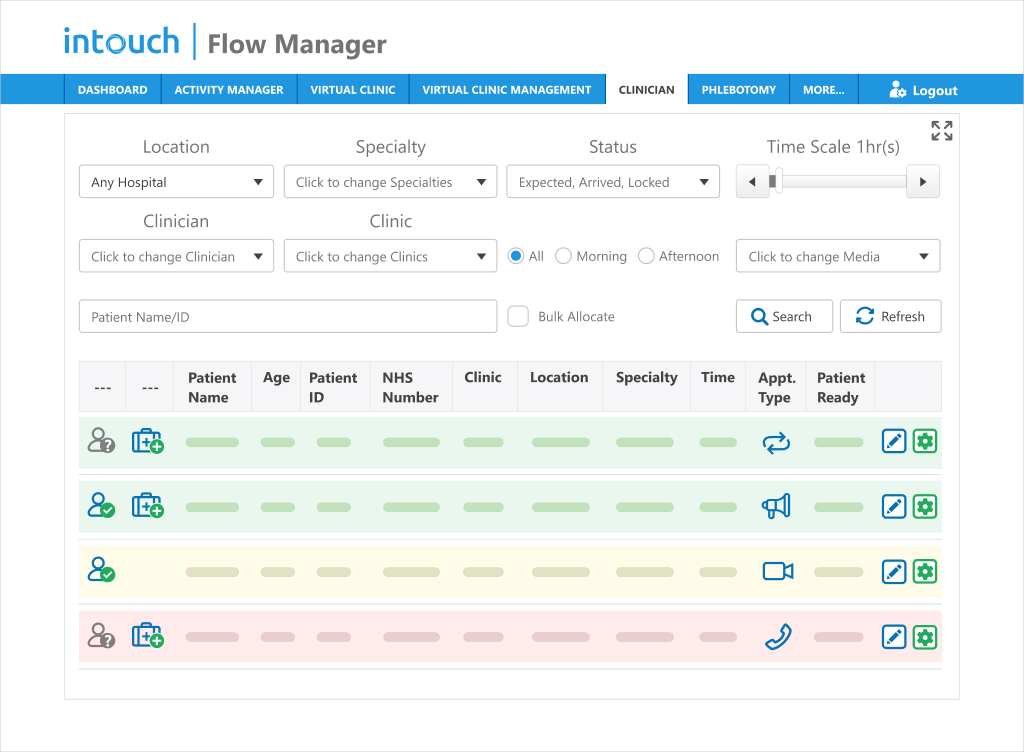Enable the Bulk Allocate checkbox

(518, 315)
